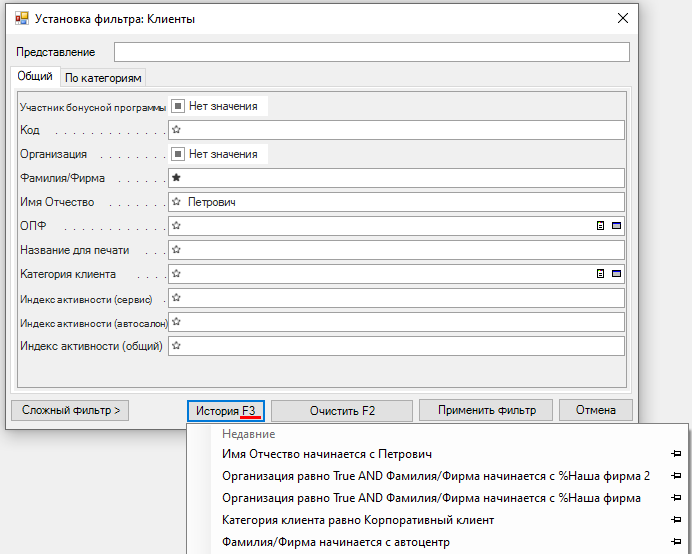Click the star toggle in Название для печати
The image size is (692, 554).
(177, 250)
